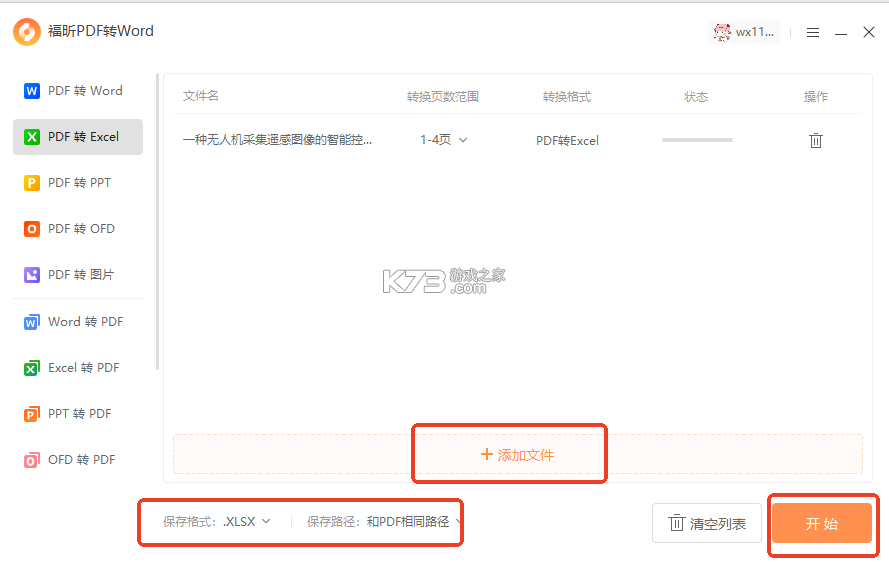889x562 pixels.
Task: Click the Word document icon for Word转PDF
Action: pos(32,322)
